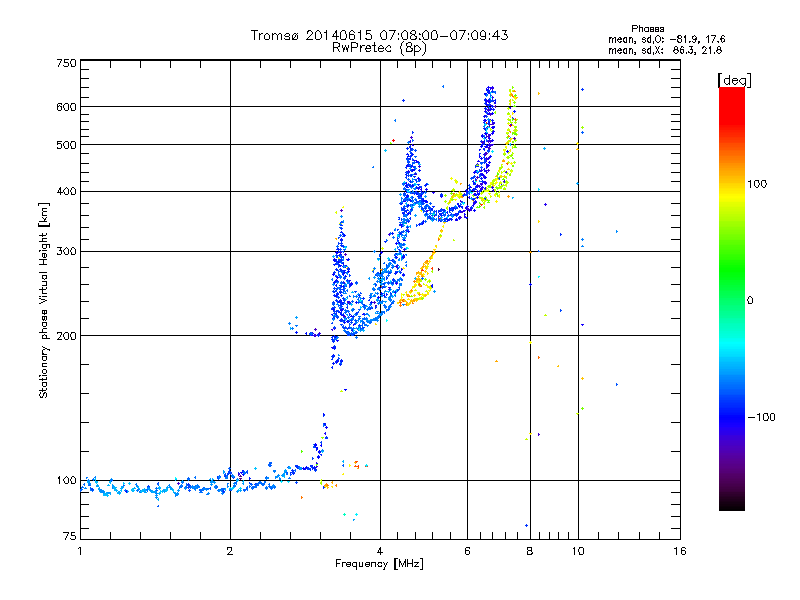Click the '-100' colorbar tick label
800x600 pixels.
click(x=761, y=417)
